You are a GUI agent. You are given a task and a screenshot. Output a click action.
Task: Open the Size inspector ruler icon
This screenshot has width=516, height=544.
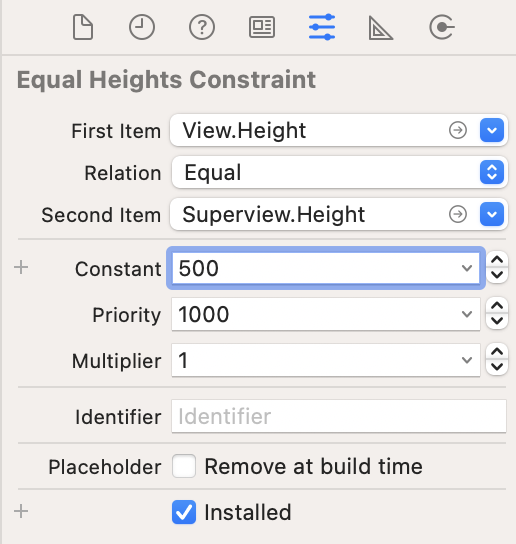point(381,28)
